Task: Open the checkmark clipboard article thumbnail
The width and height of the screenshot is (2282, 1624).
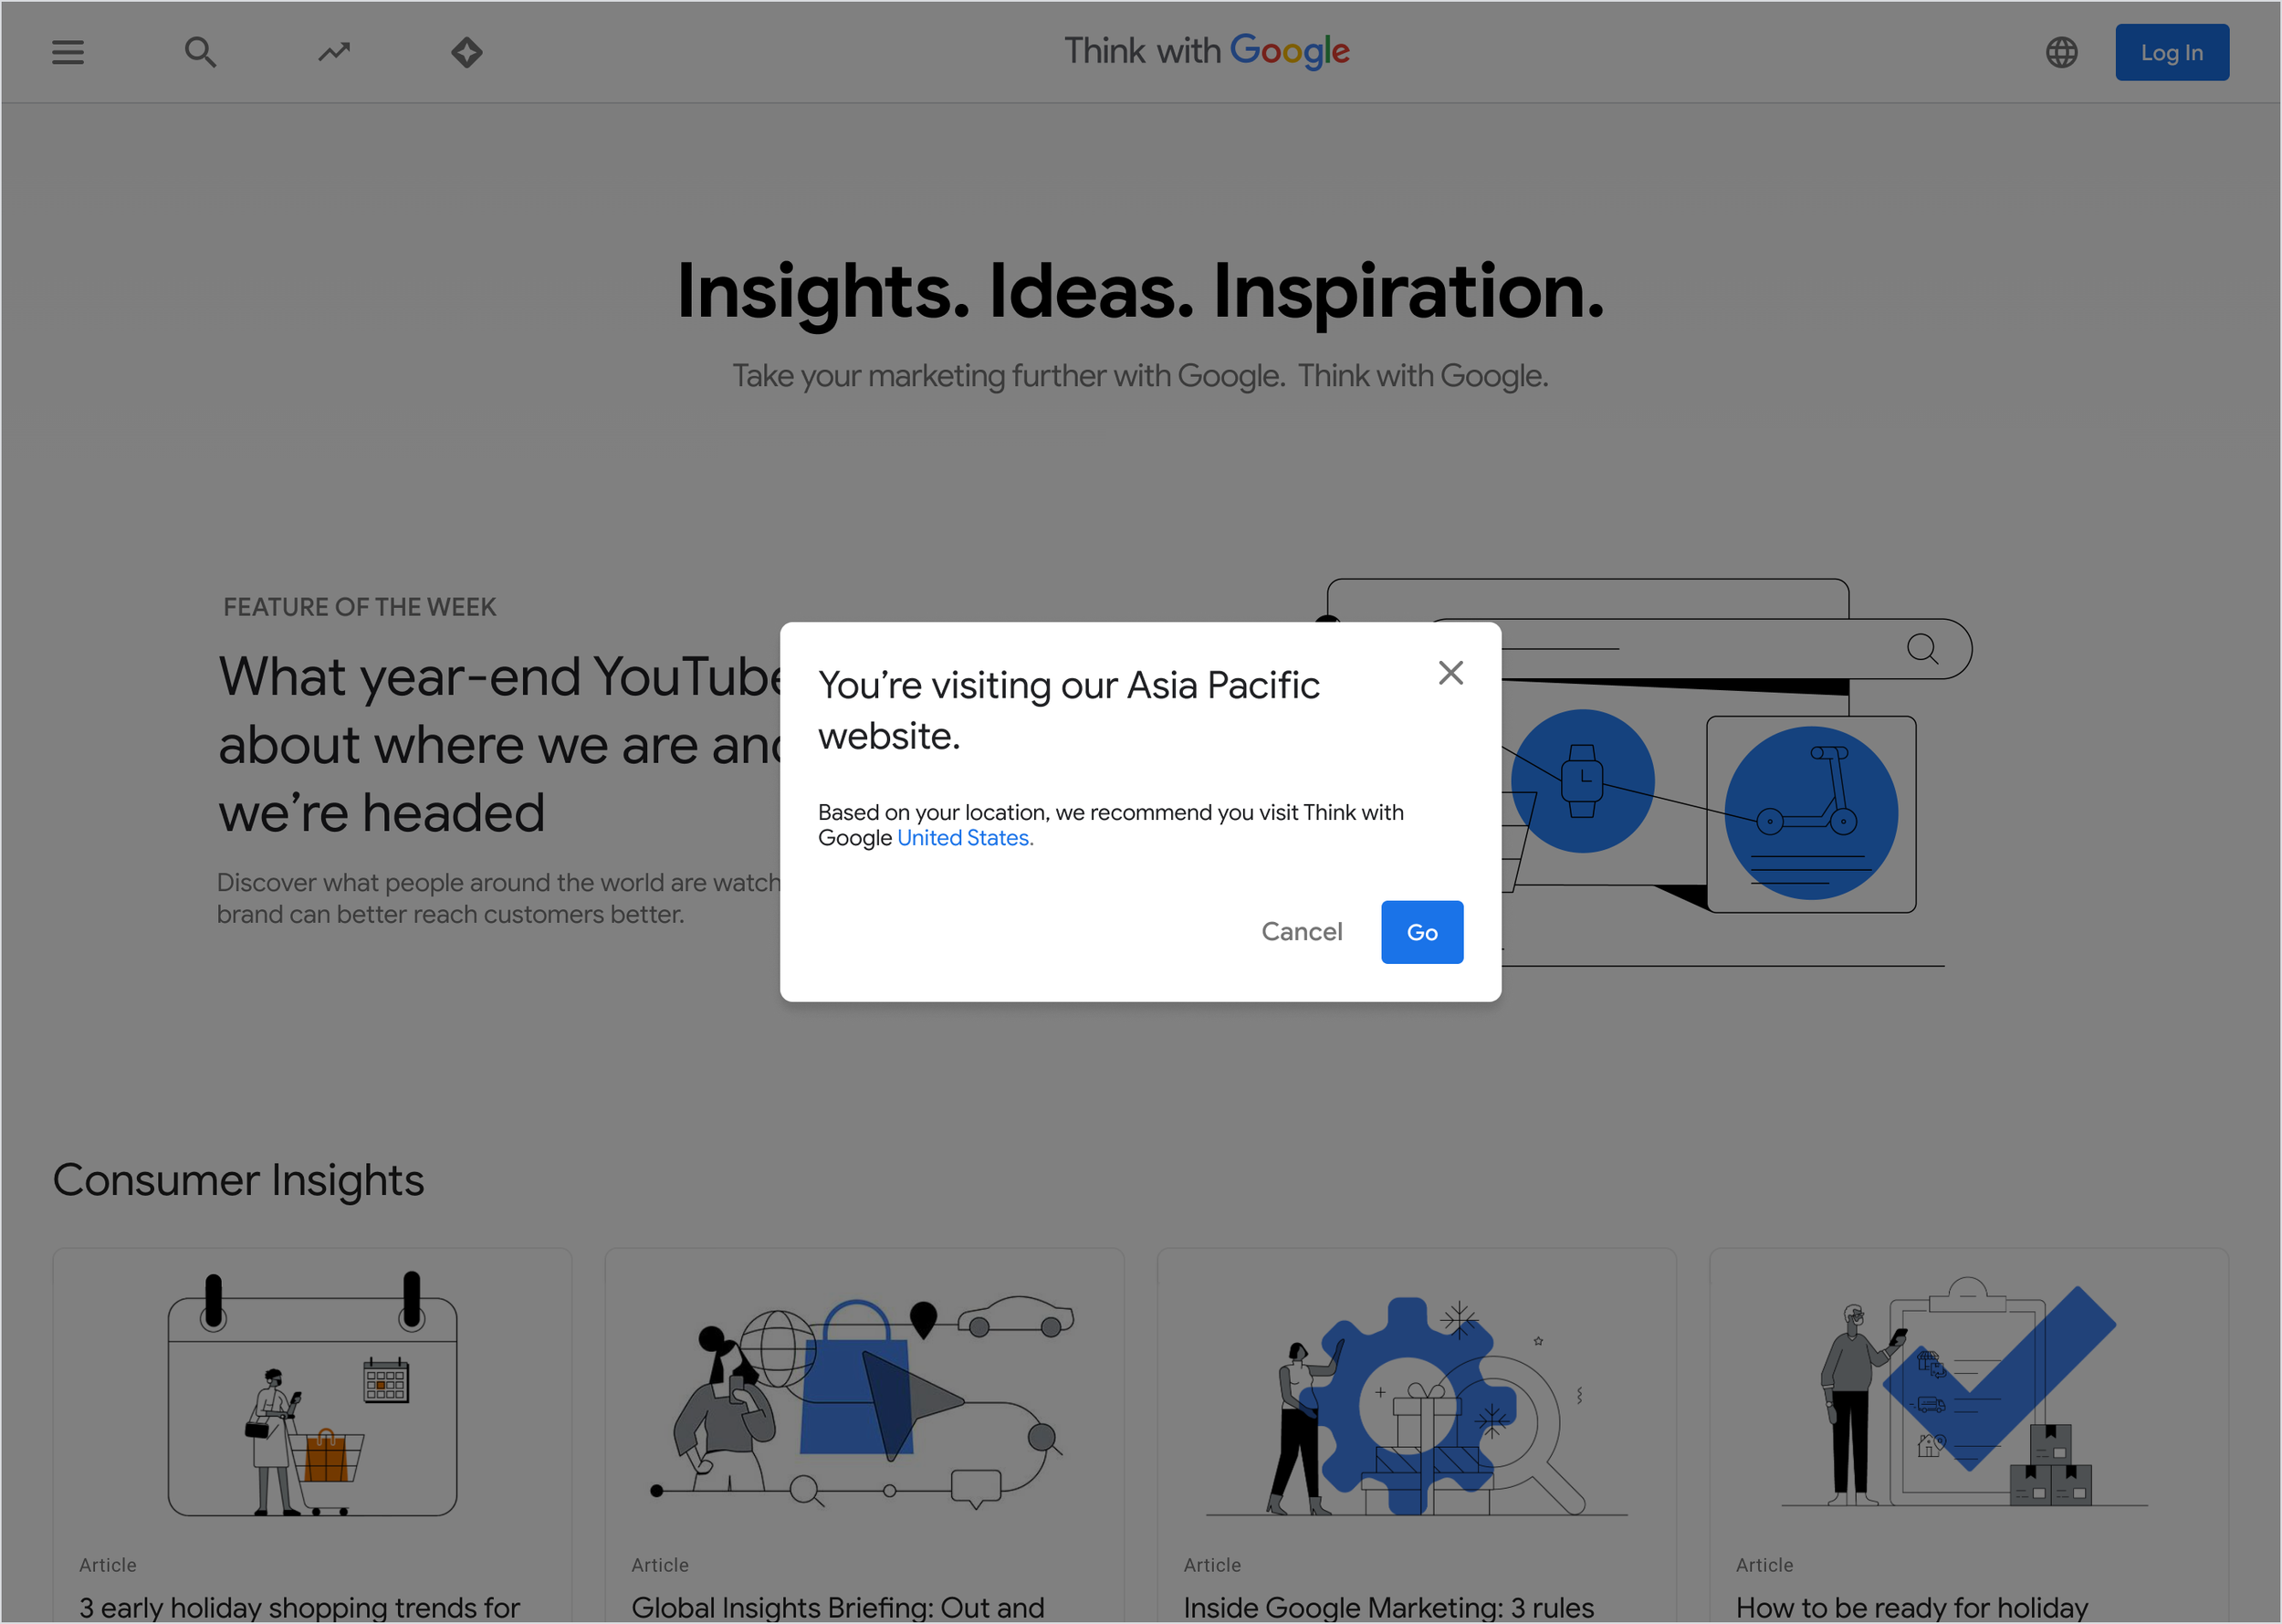Action: click(1968, 1395)
